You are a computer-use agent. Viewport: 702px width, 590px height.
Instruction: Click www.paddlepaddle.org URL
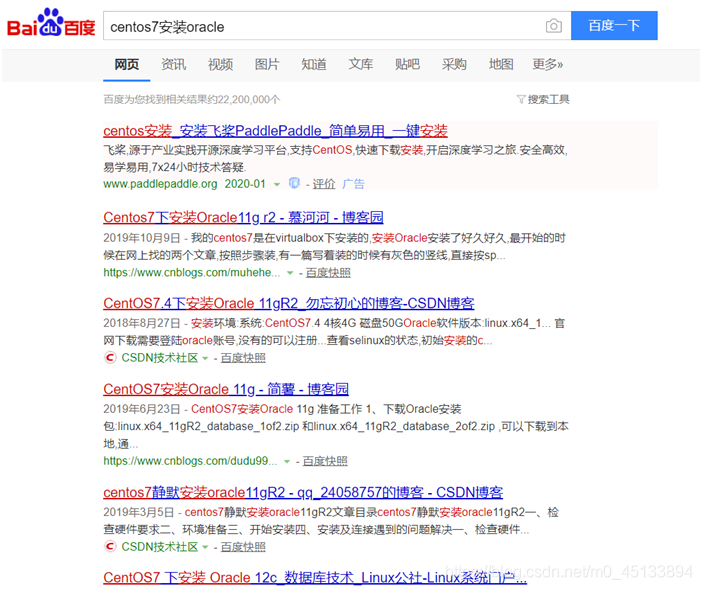[160, 184]
